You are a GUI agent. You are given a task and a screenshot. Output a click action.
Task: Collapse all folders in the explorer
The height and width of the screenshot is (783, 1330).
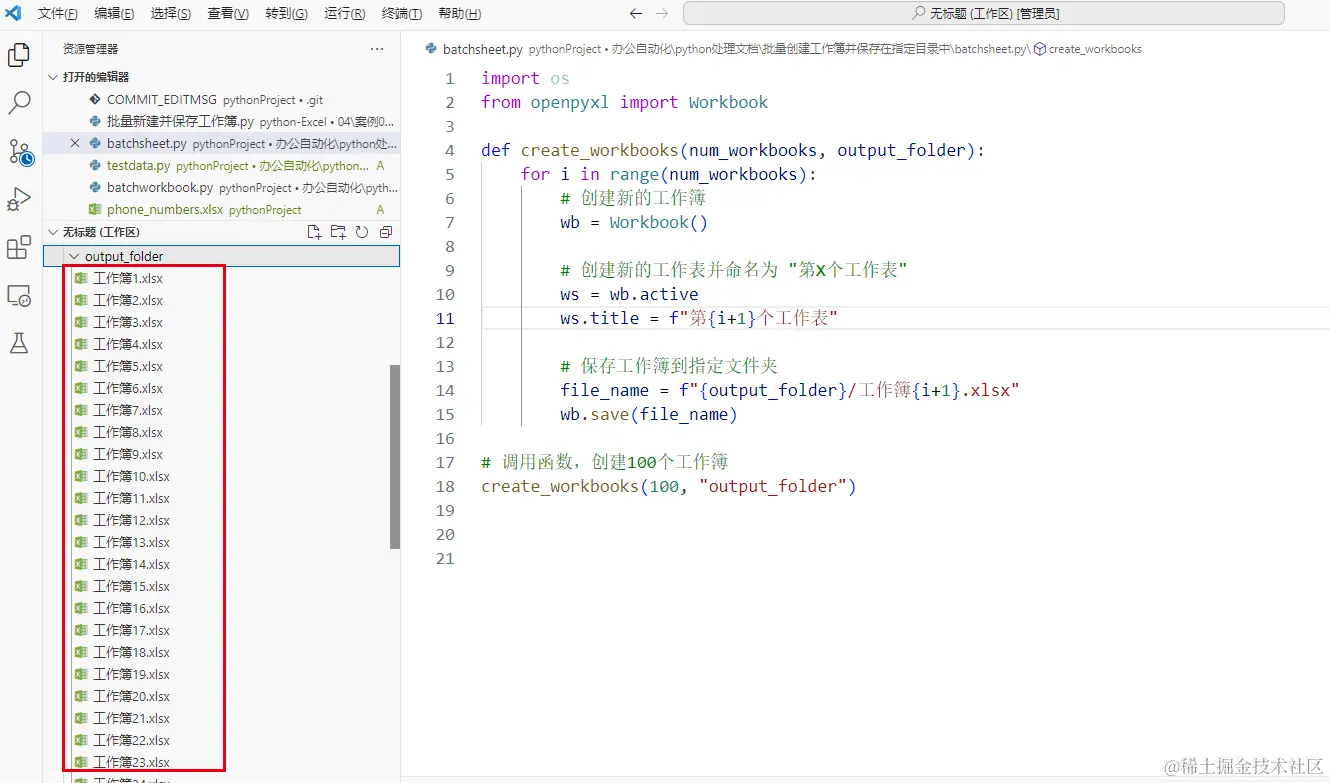385,231
